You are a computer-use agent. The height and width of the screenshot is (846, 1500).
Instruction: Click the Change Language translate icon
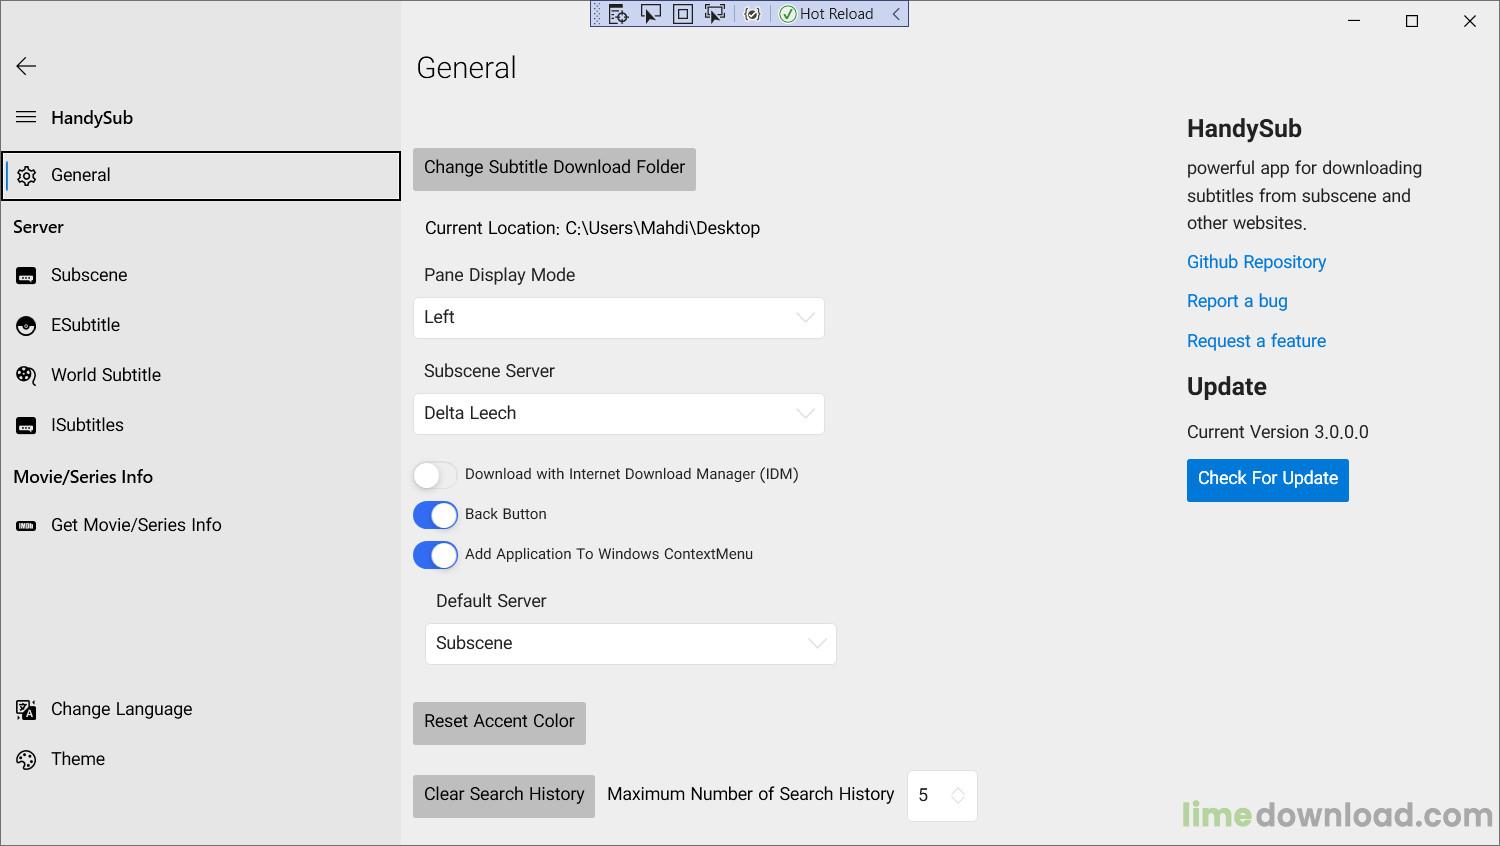[x=27, y=710]
